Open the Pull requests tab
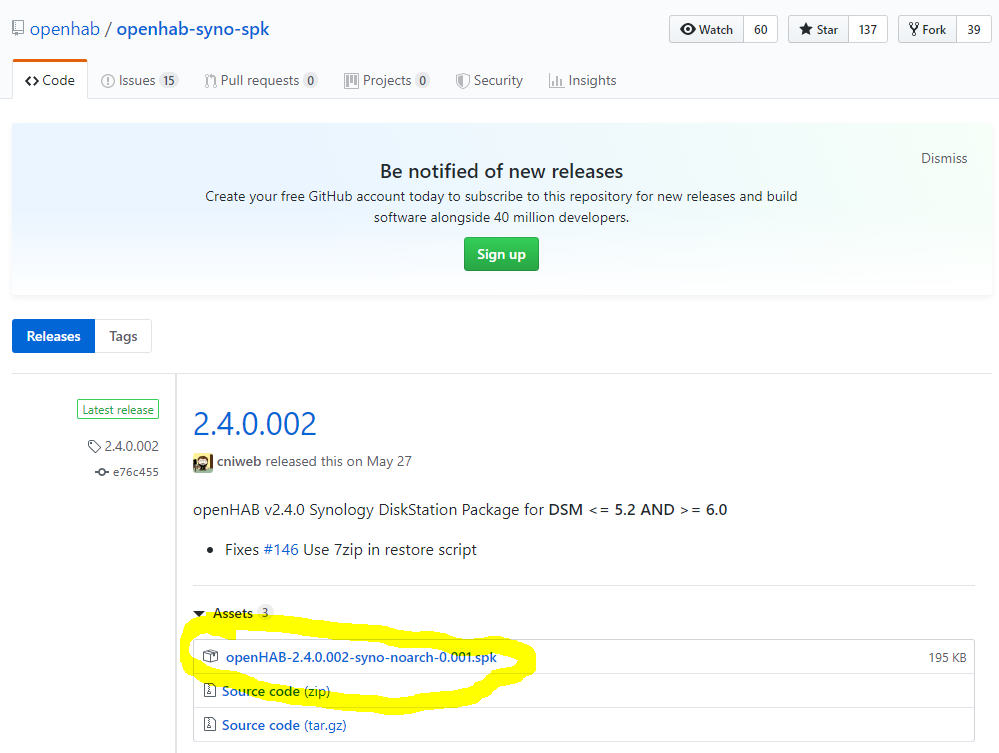This screenshot has height=753, width=999. click(260, 81)
